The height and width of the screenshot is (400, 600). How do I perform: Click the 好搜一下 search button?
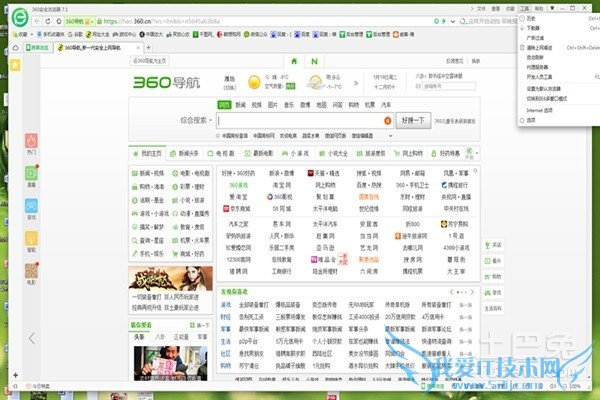(x=413, y=121)
